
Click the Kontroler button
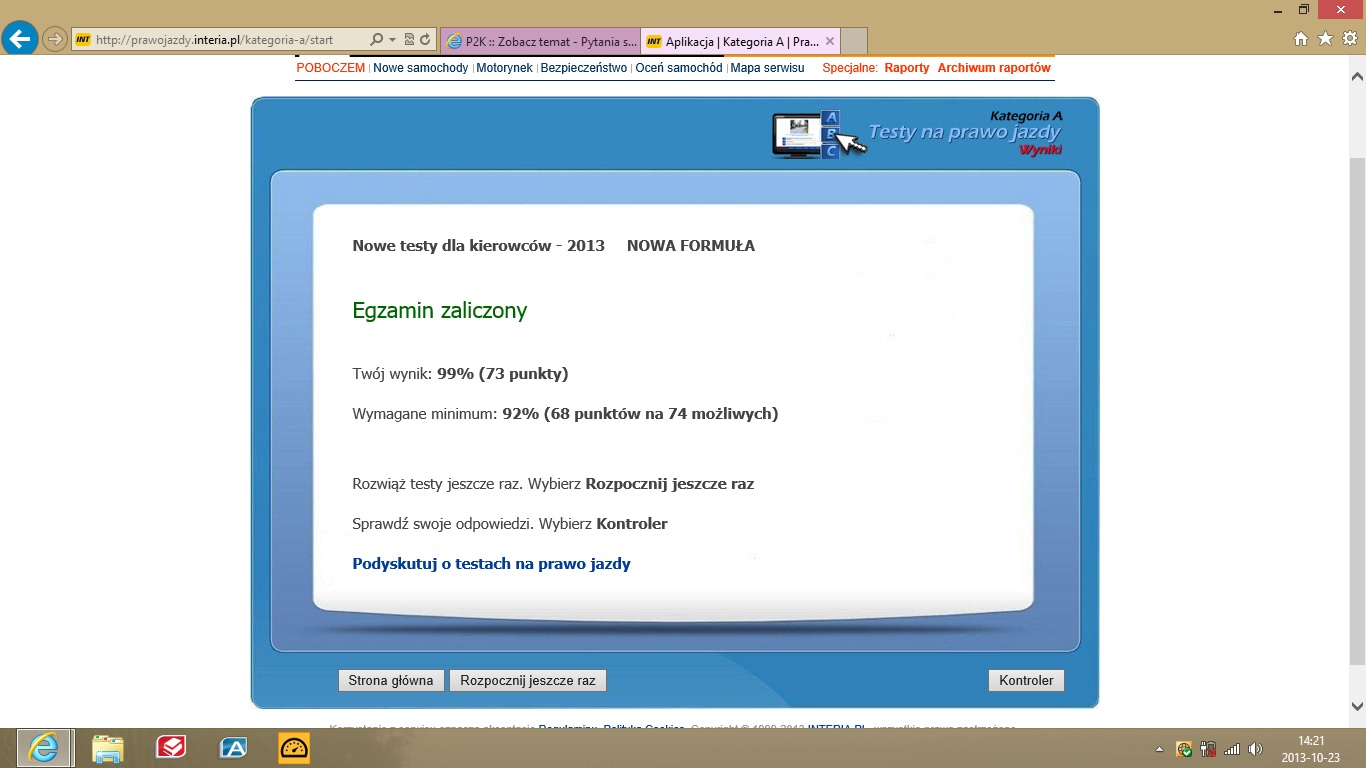pos(1026,681)
